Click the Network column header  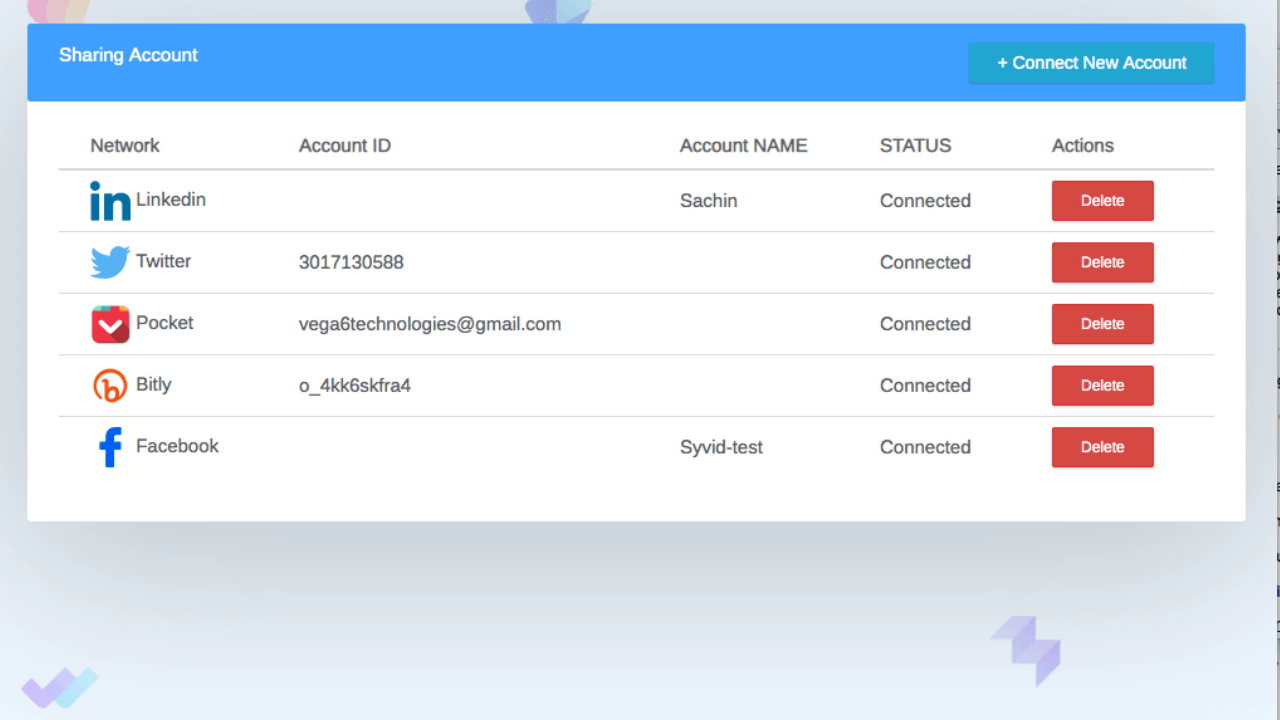click(x=125, y=146)
